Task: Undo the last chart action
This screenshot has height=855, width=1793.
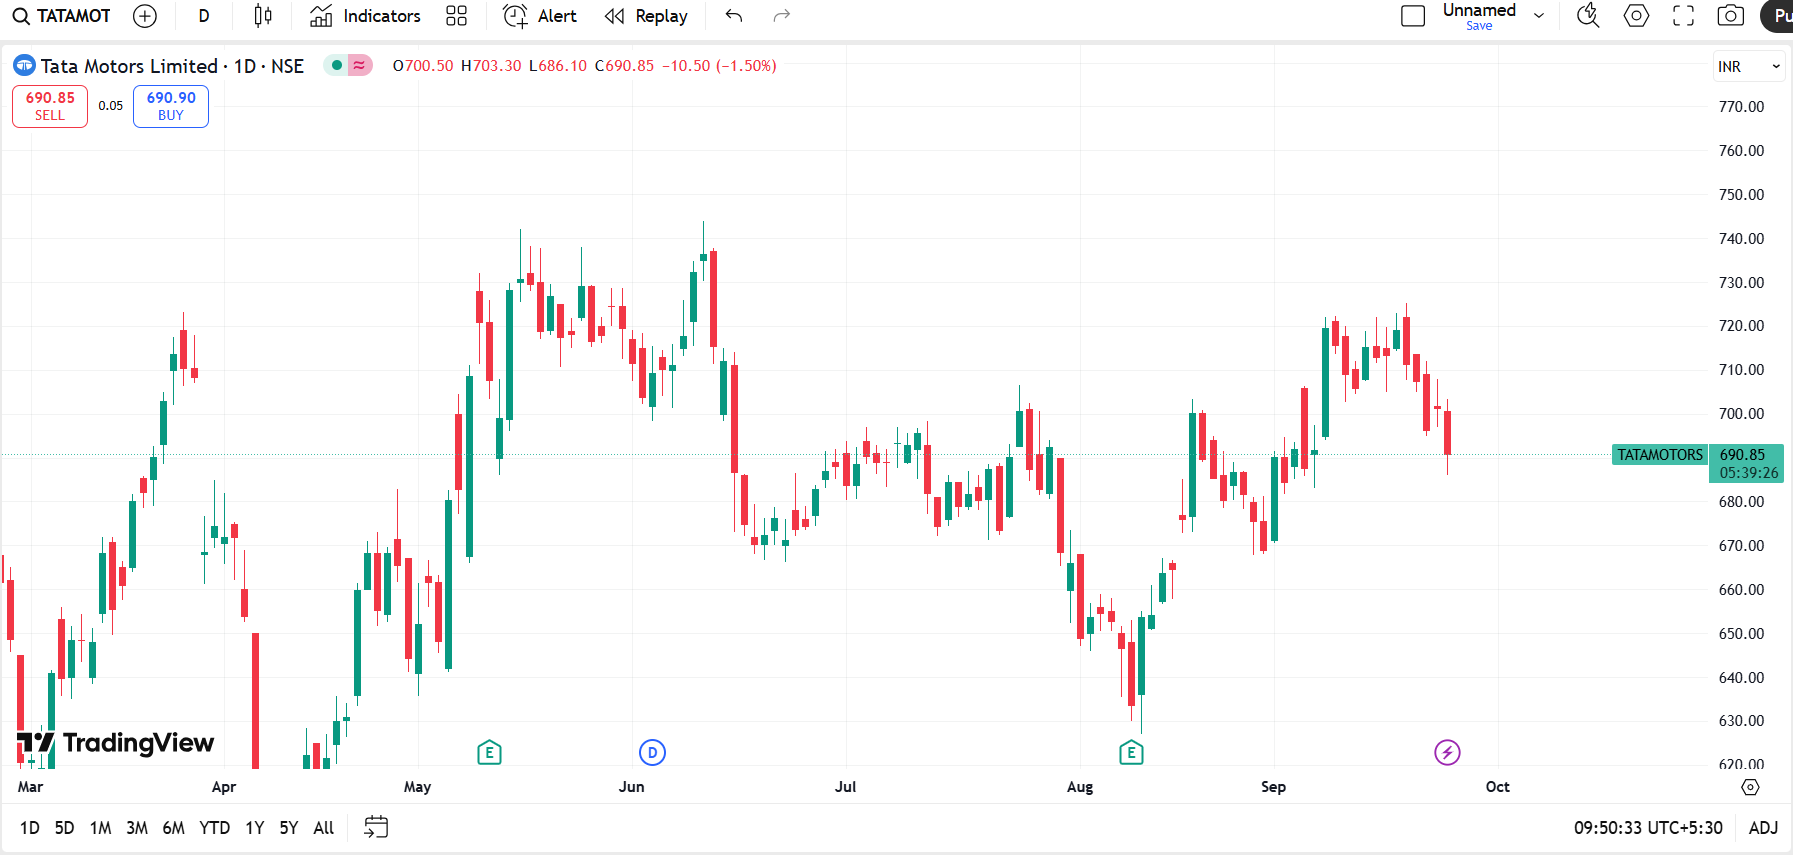Action: 734,16
